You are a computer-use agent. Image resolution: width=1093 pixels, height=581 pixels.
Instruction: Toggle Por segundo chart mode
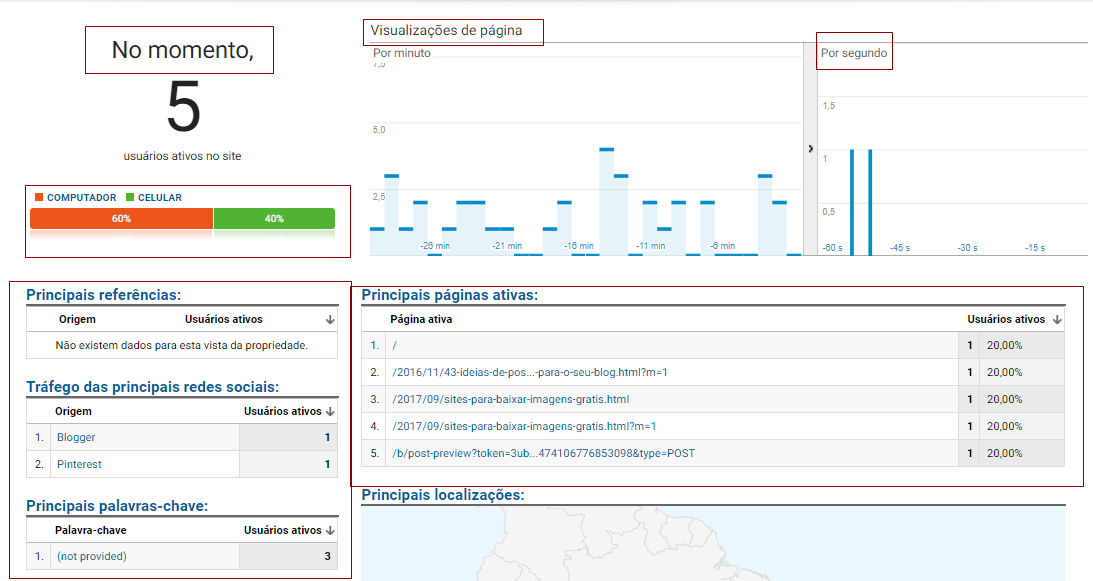click(x=853, y=51)
